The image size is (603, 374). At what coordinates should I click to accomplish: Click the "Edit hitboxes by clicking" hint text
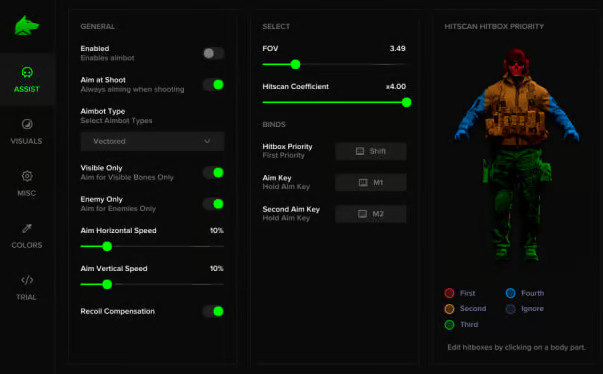[x=516, y=347]
